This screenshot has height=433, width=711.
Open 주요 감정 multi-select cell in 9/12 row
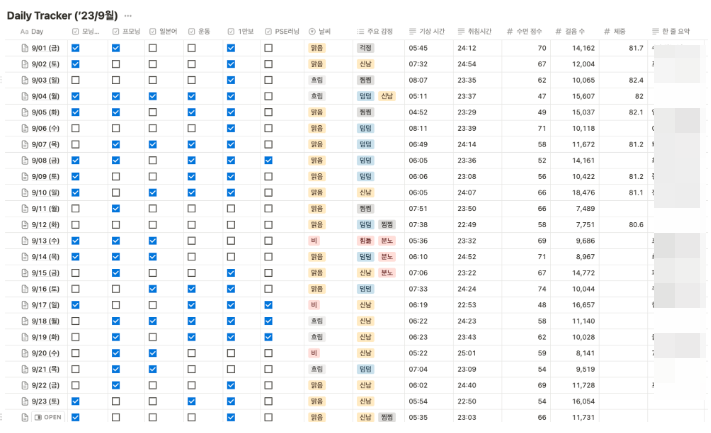[379, 225]
